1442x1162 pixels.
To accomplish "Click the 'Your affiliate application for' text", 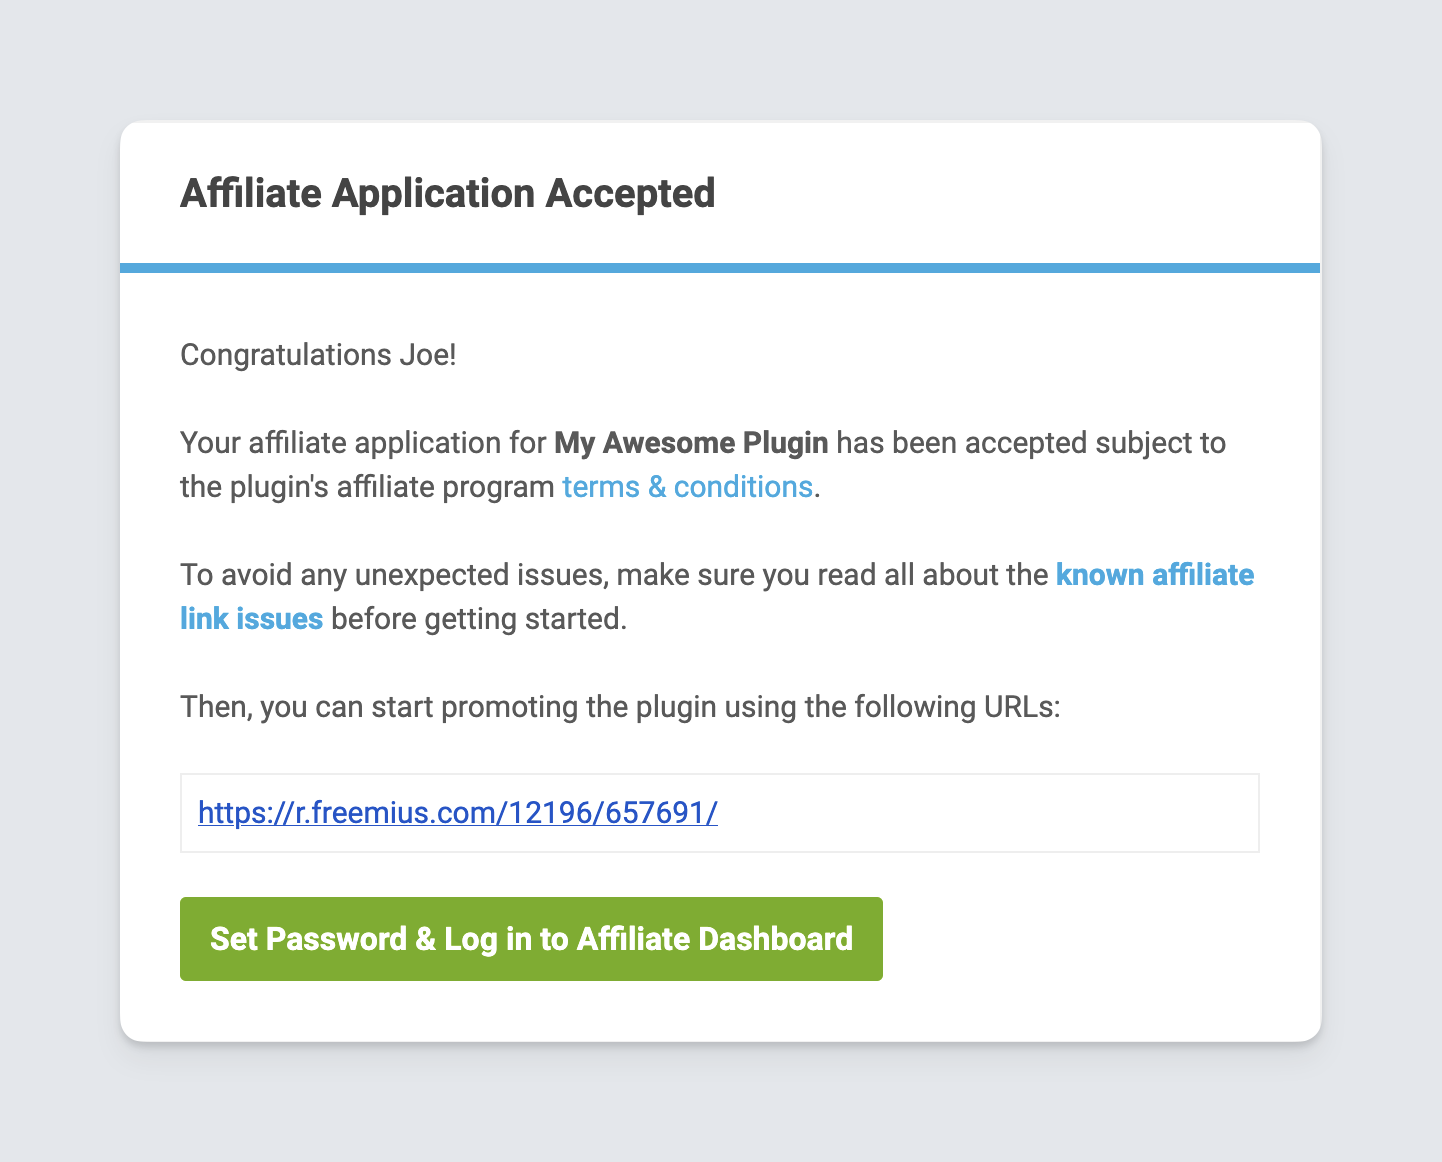I will [x=363, y=443].
